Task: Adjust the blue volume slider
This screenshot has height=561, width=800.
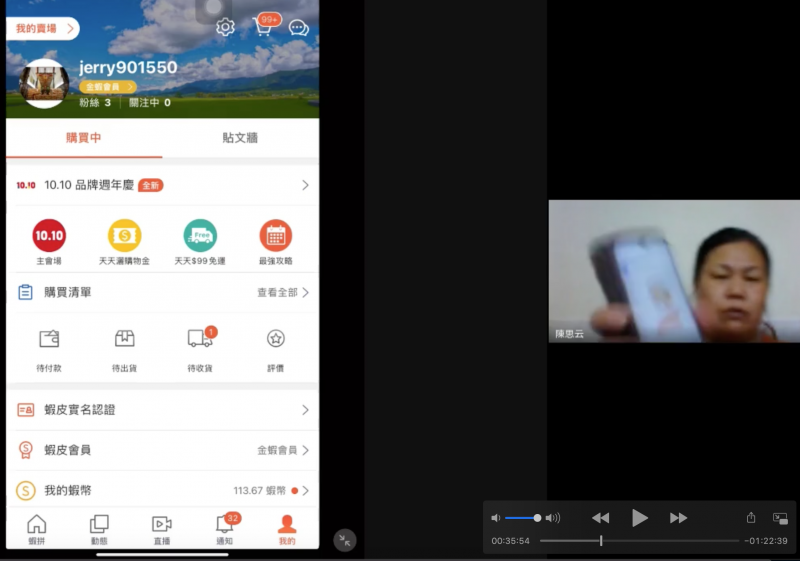Action: point(523,518)
